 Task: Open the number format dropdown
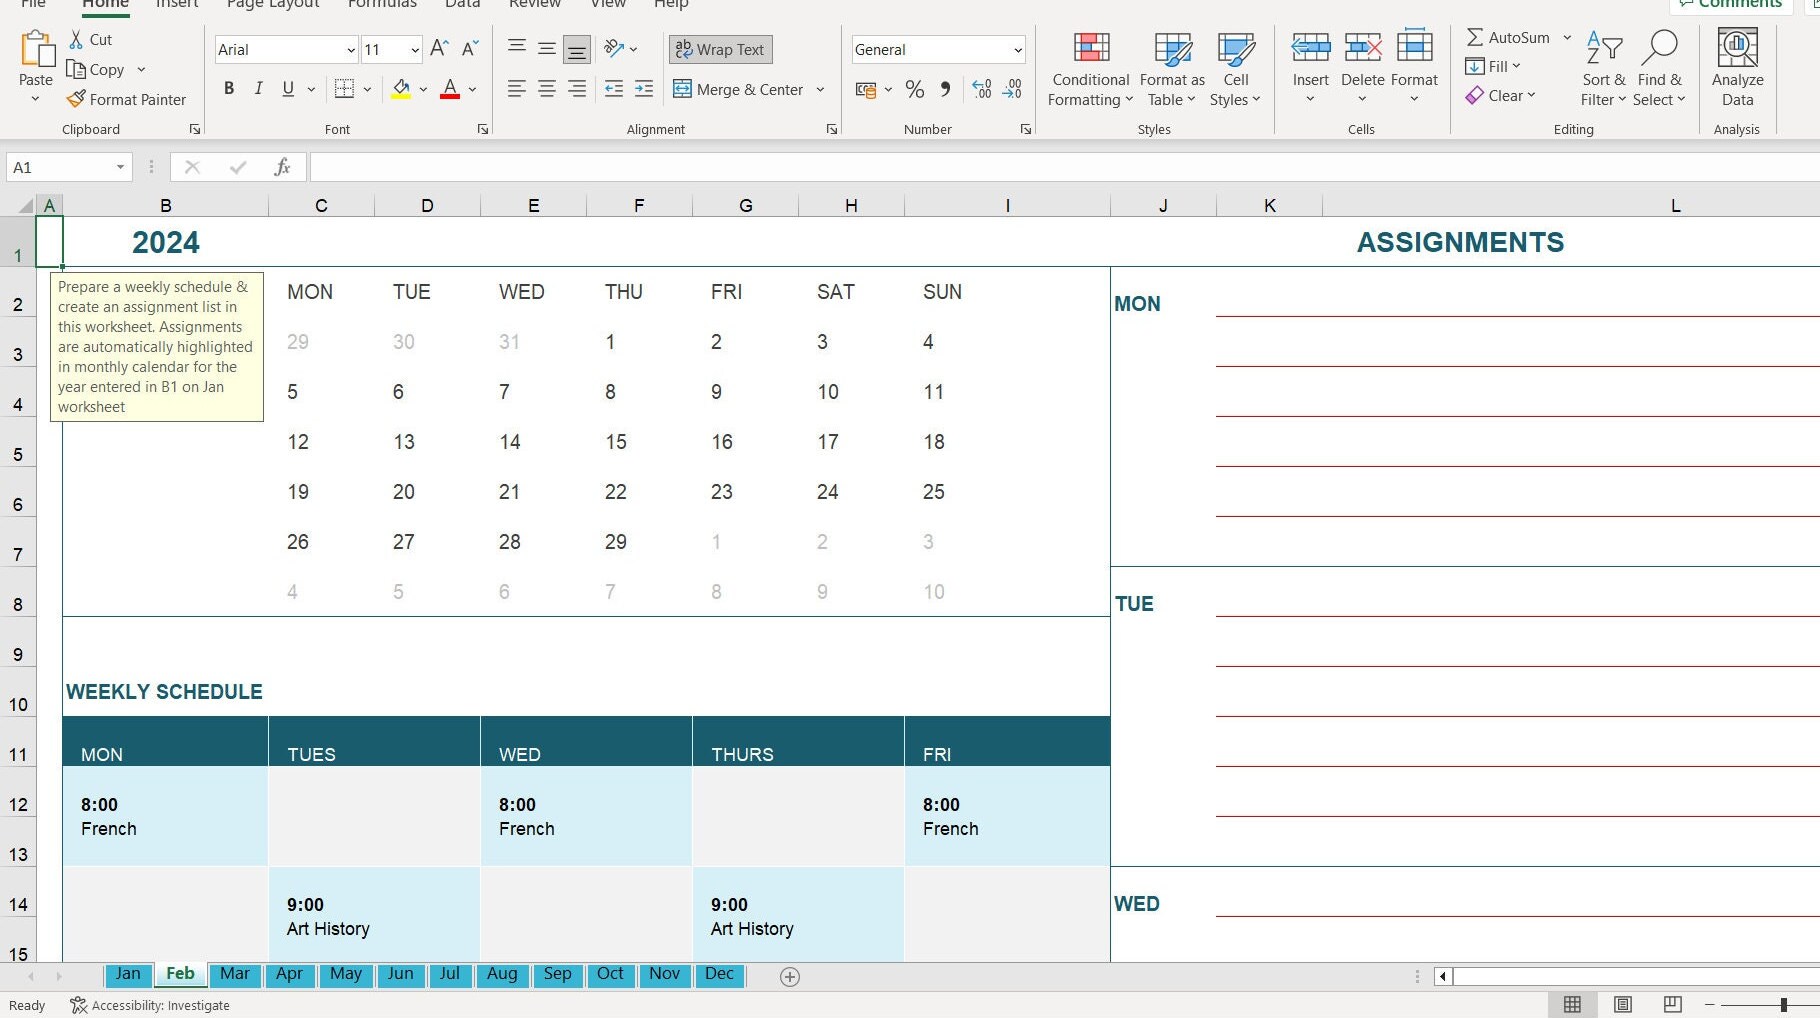(x=1017, y=49)
